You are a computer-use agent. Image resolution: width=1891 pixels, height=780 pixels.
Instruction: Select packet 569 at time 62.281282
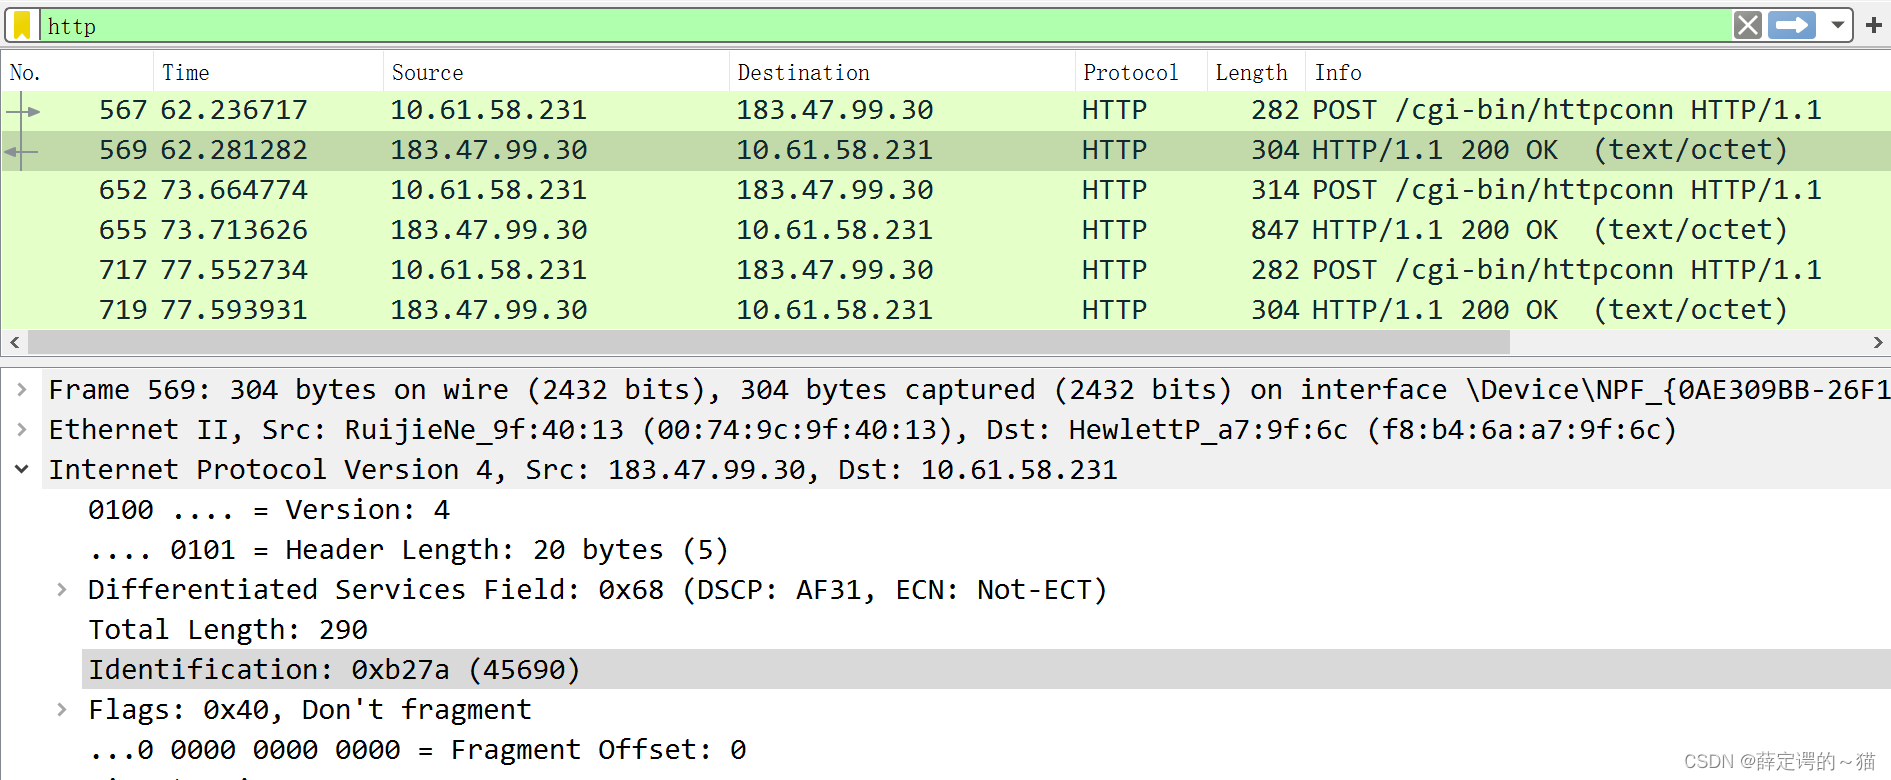tap(945, 150)
